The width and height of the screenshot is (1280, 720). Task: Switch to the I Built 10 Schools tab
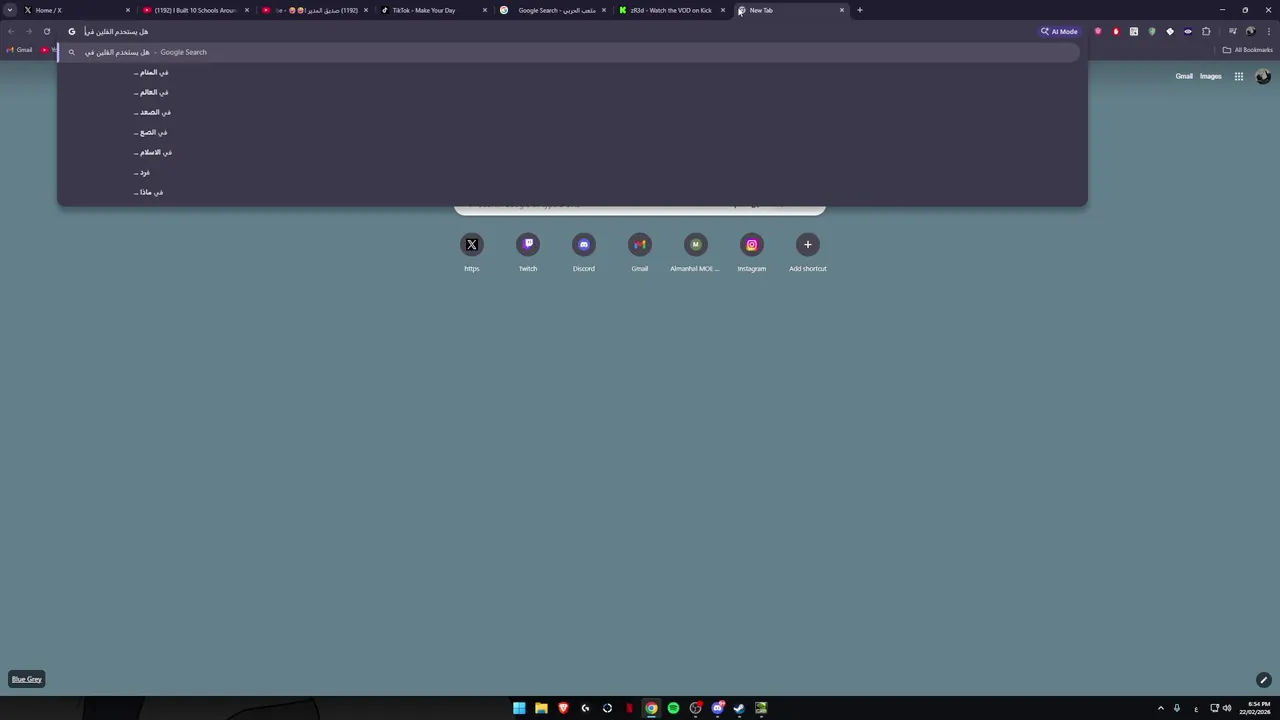[195, 10]
